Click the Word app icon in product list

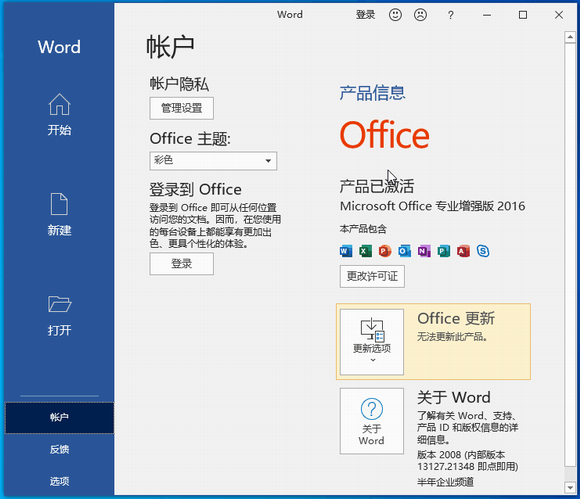point(346,251)
